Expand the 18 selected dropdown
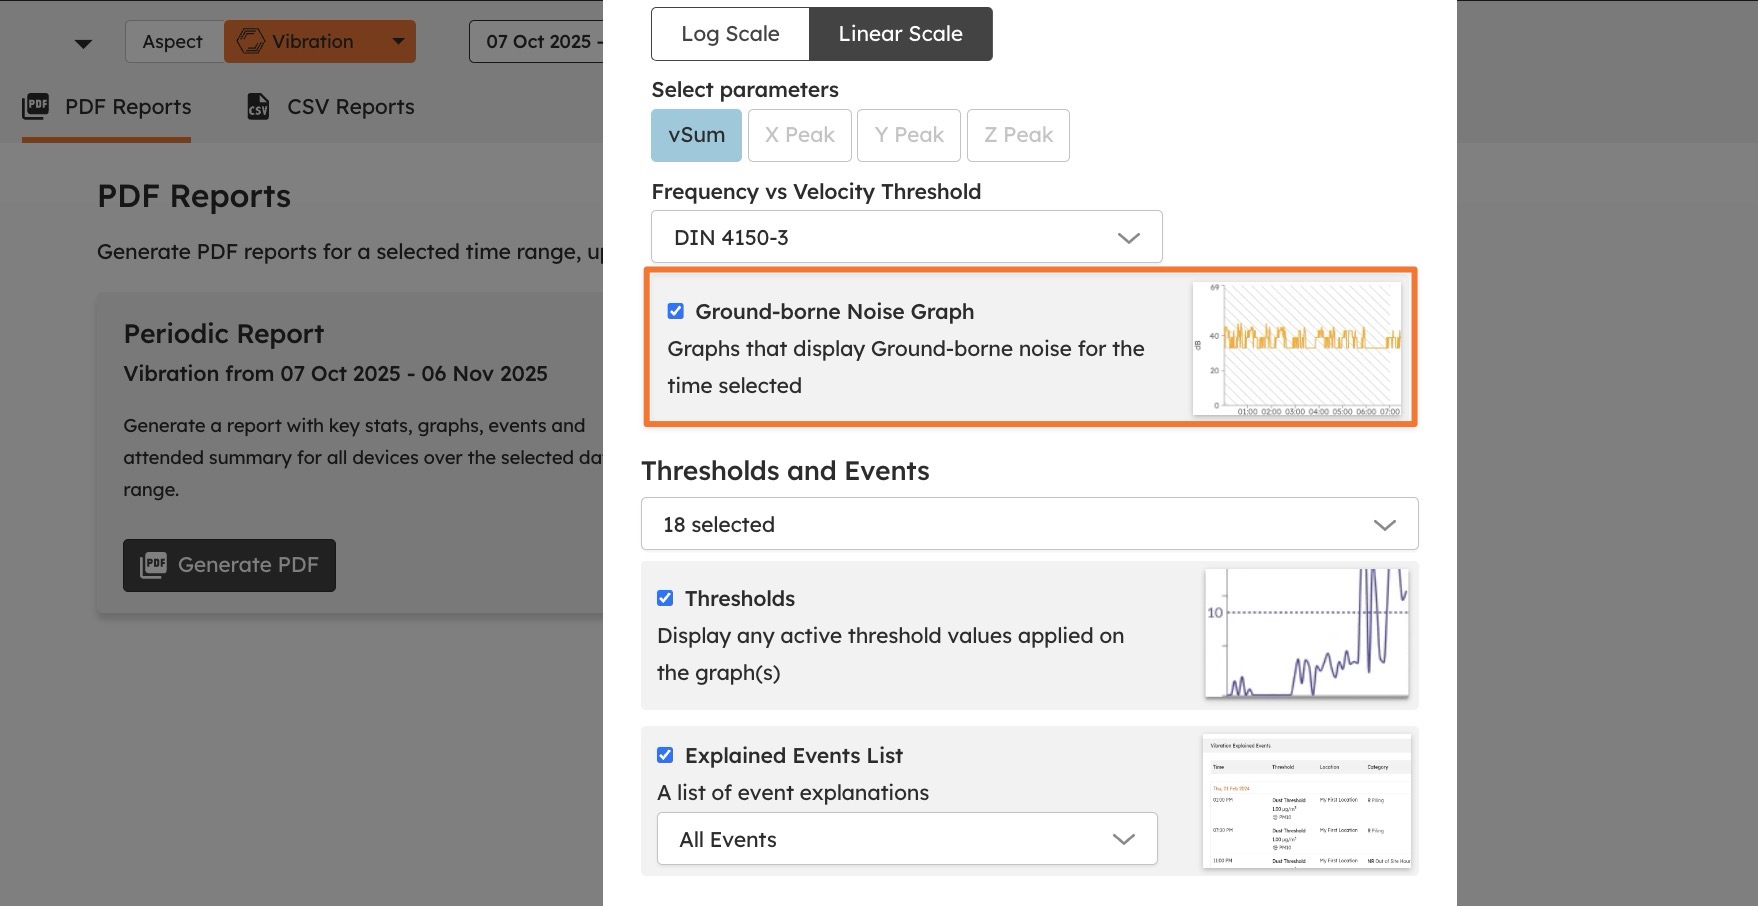 tap(1029, 524)
